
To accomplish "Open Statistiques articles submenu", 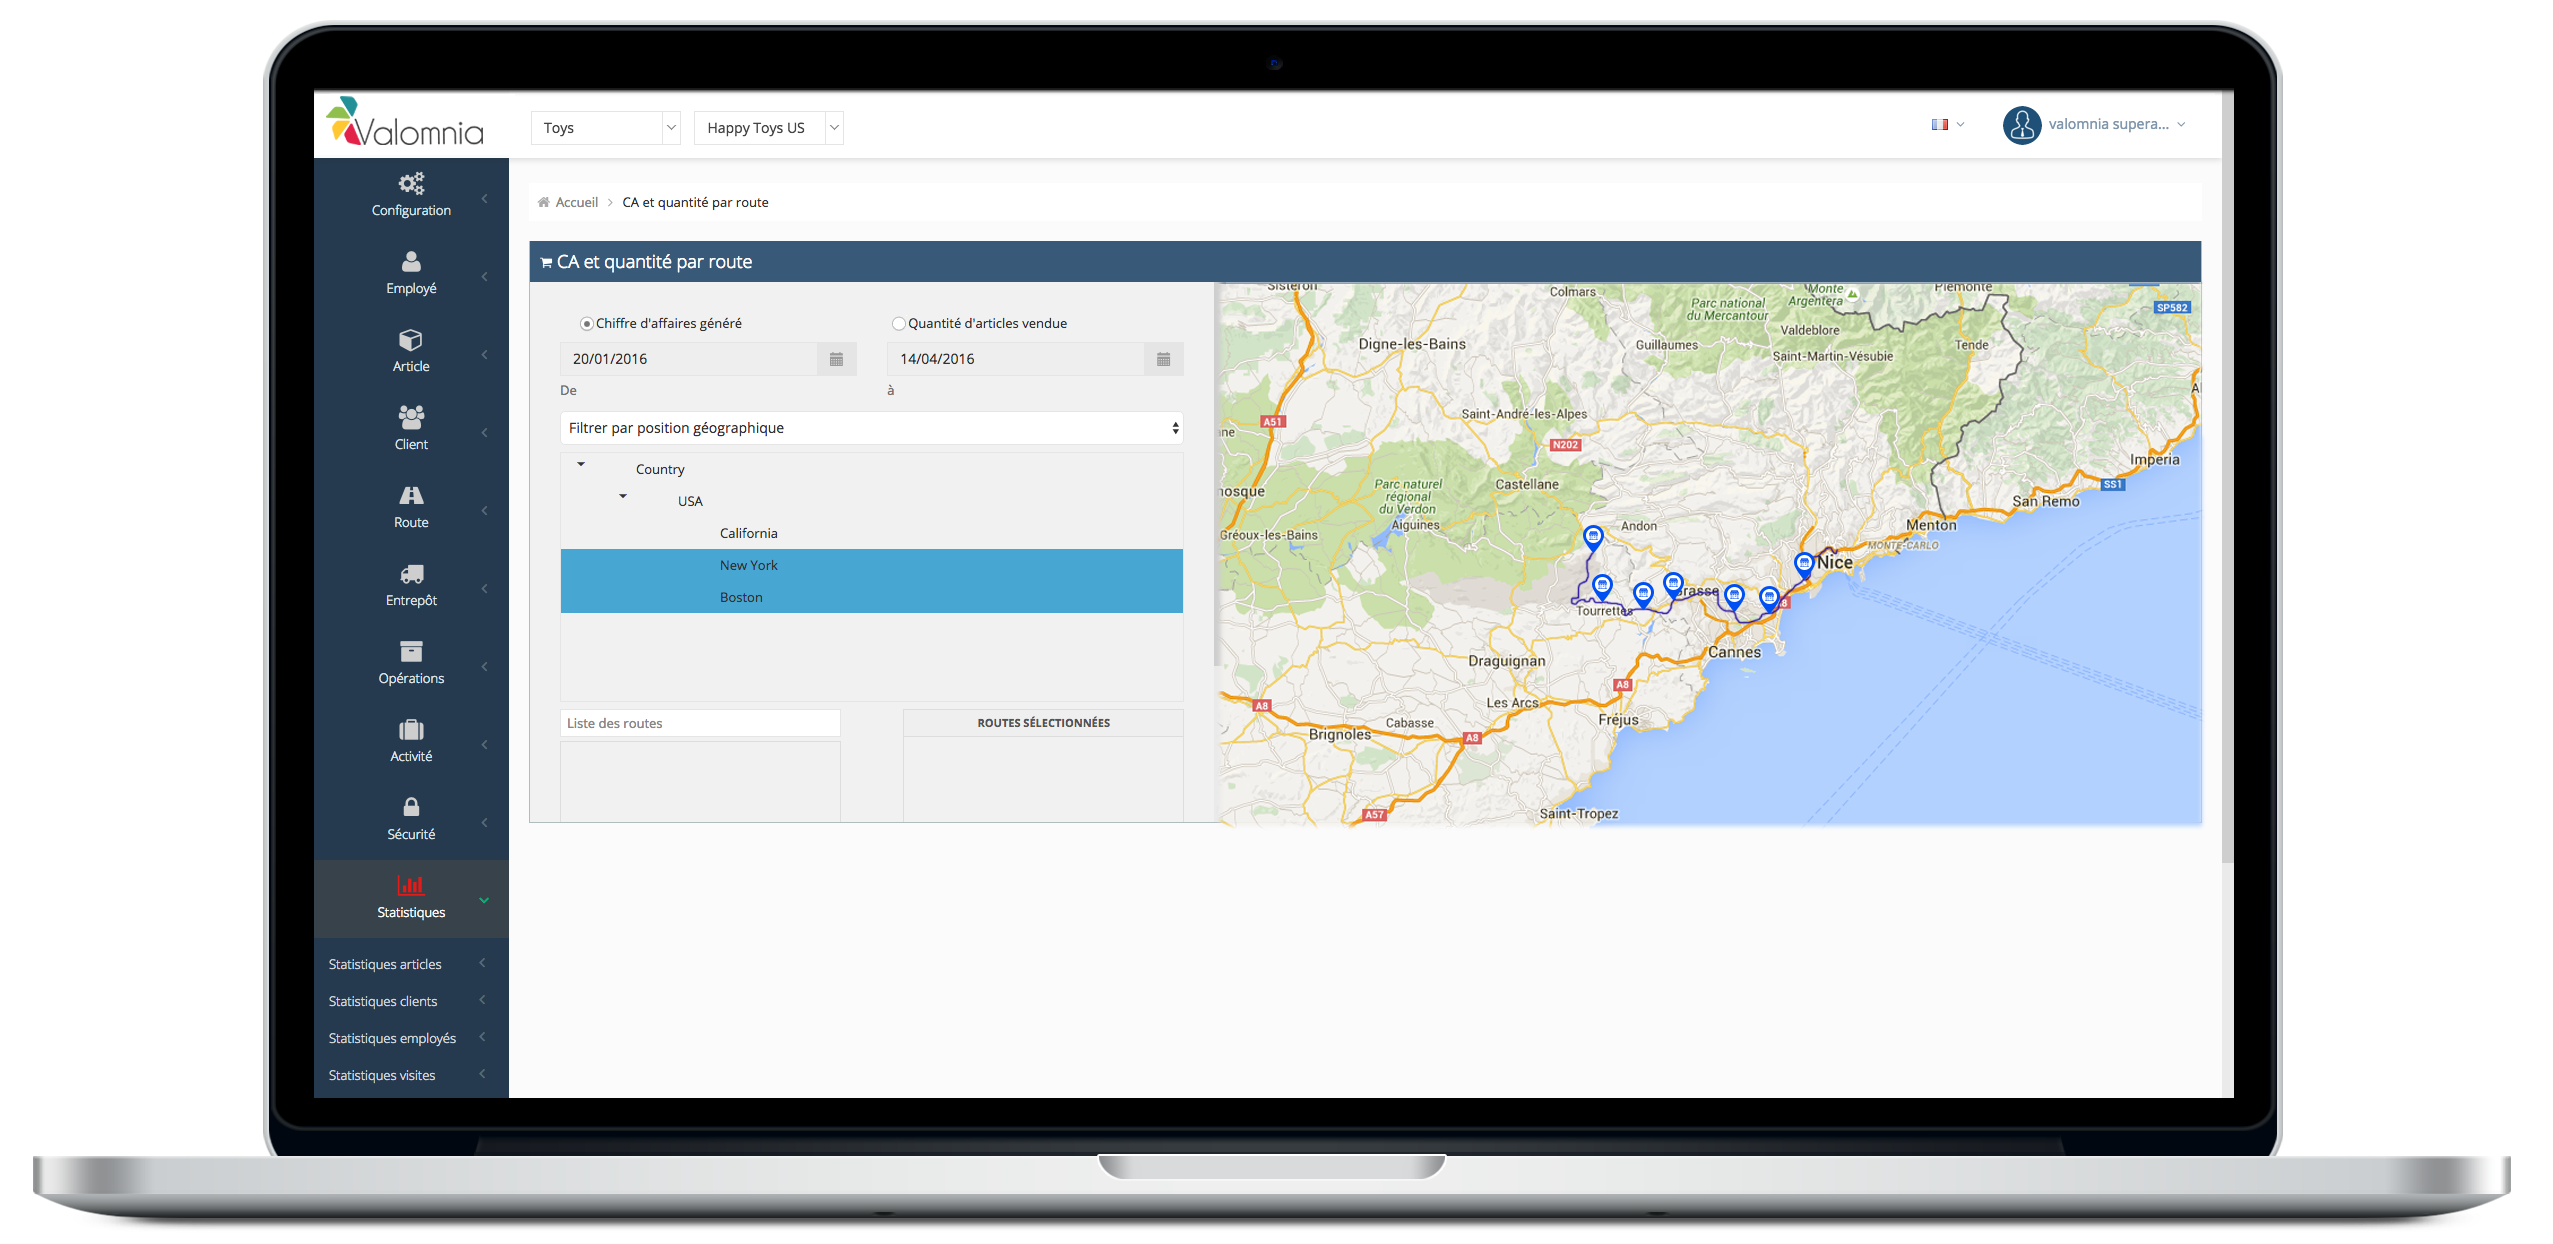I will [x=488, y=962].
